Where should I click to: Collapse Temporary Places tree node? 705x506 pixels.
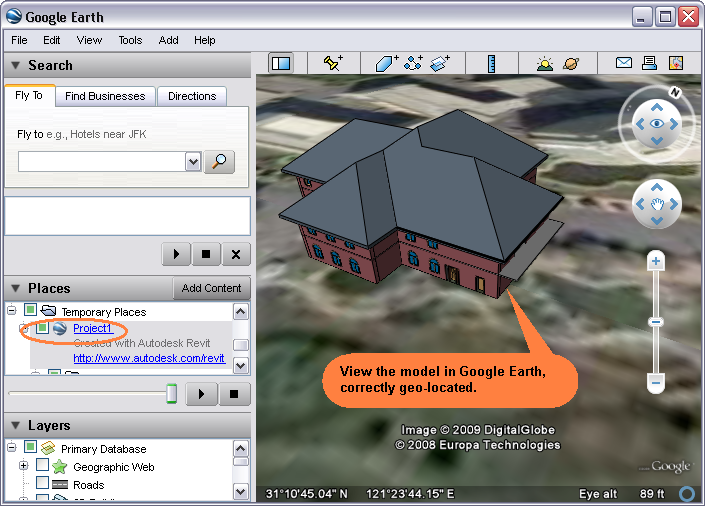click(x=12, y=310)
